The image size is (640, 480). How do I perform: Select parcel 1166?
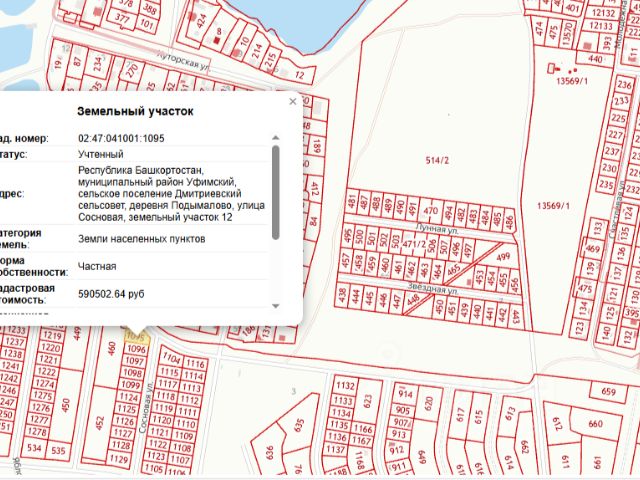point(362,429)
